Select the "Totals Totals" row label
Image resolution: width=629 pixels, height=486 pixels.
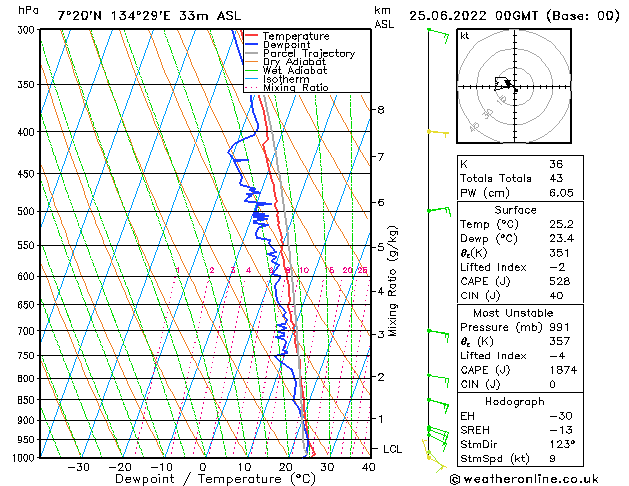click(495, 178)
